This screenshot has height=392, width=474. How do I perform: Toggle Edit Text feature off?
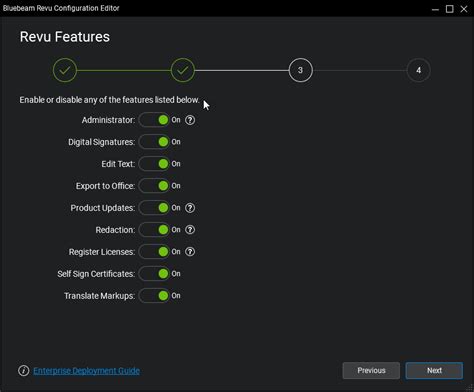tap(154, 164)
